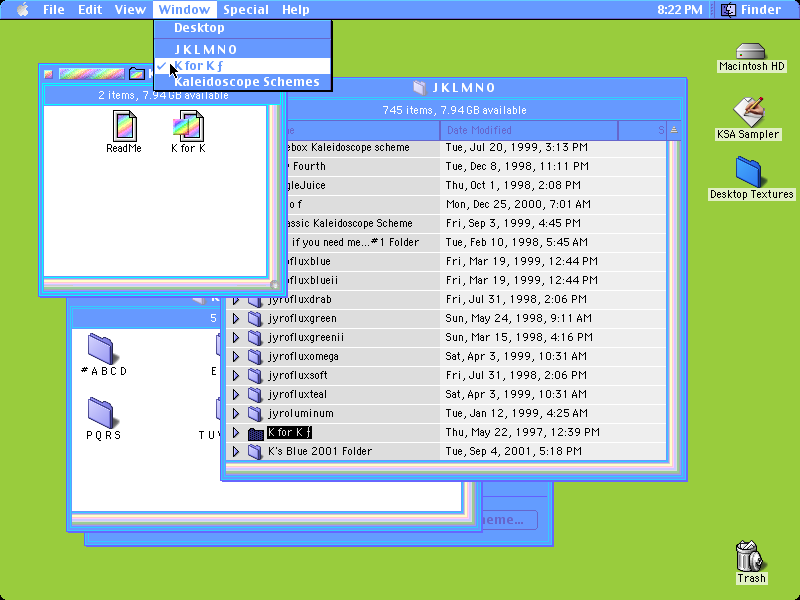
Task: Choose checked K for K ƒ menu item
Action: pyautogui.click(x=243, y=65)
